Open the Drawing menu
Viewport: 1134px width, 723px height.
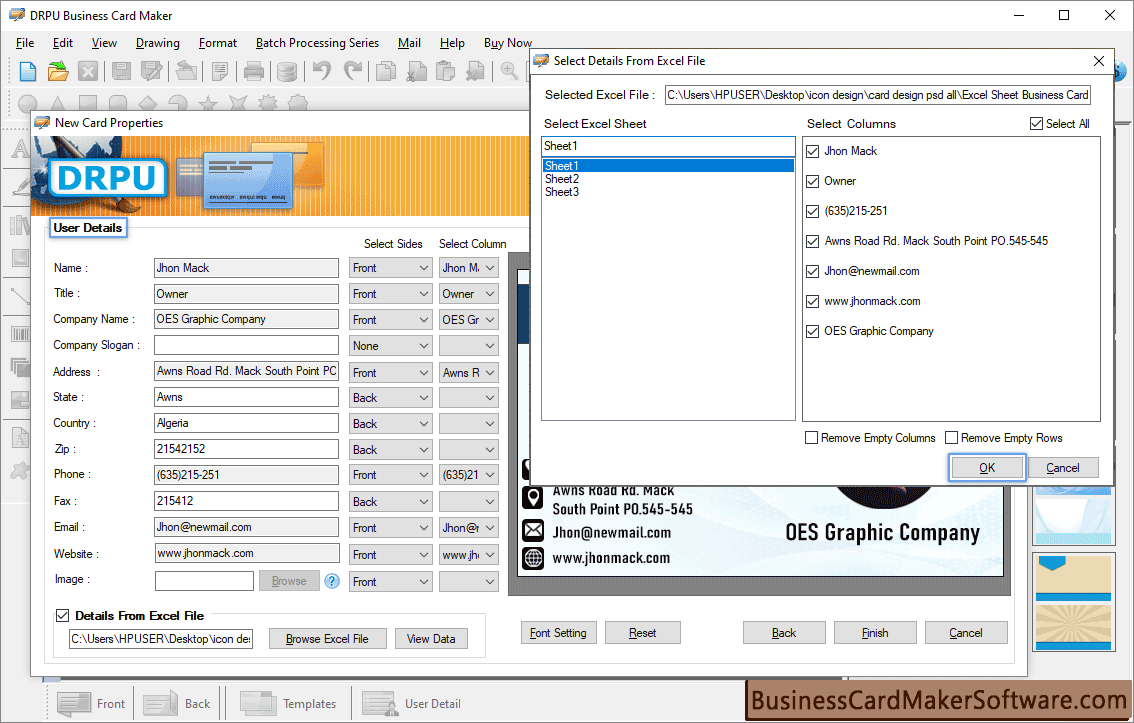158,43
